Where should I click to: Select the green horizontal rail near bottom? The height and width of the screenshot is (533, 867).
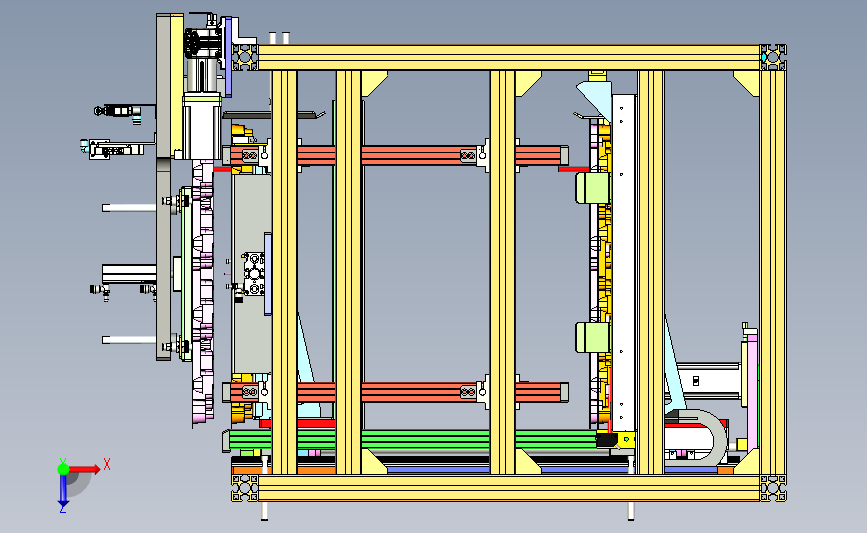point(412,440)
